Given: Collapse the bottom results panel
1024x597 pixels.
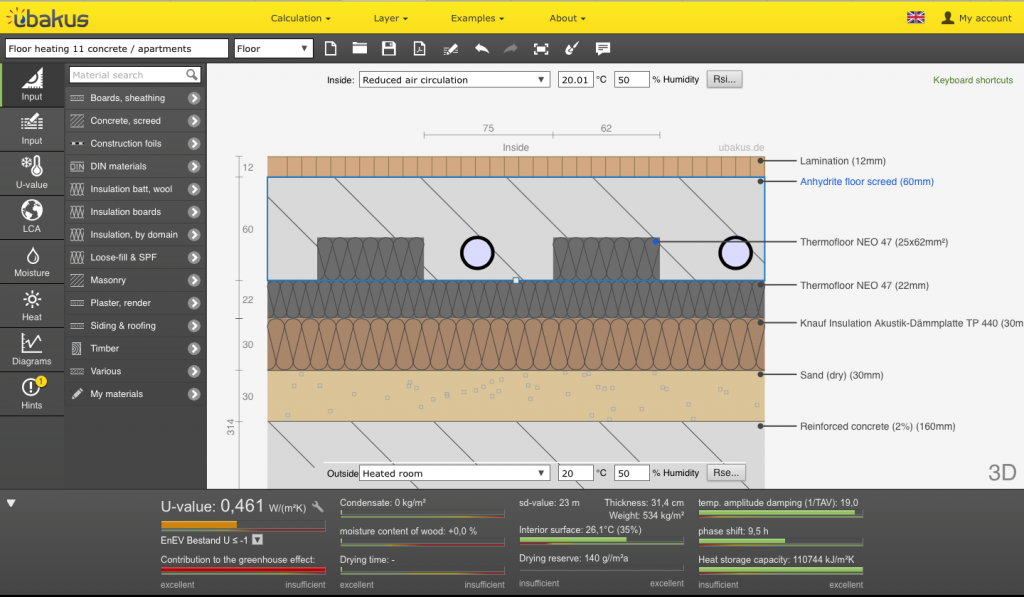Looking at the screenshot, I should point(11,503).
